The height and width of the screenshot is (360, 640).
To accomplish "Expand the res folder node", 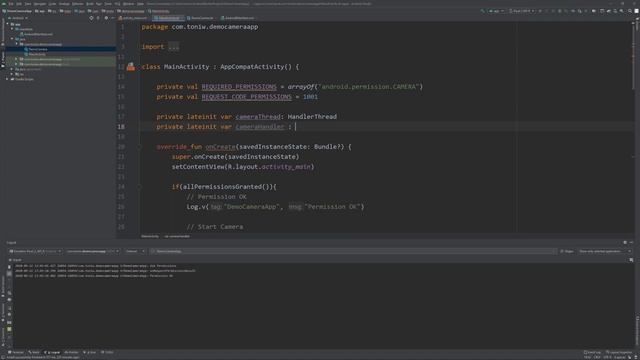I will click(12, 74).
